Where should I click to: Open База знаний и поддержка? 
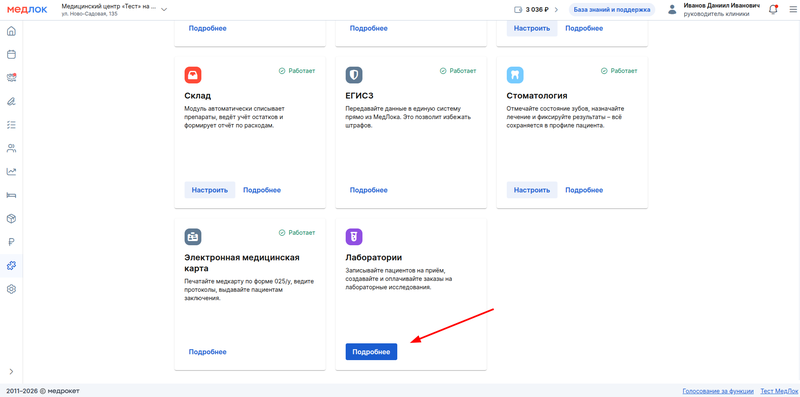coord(612,10)
